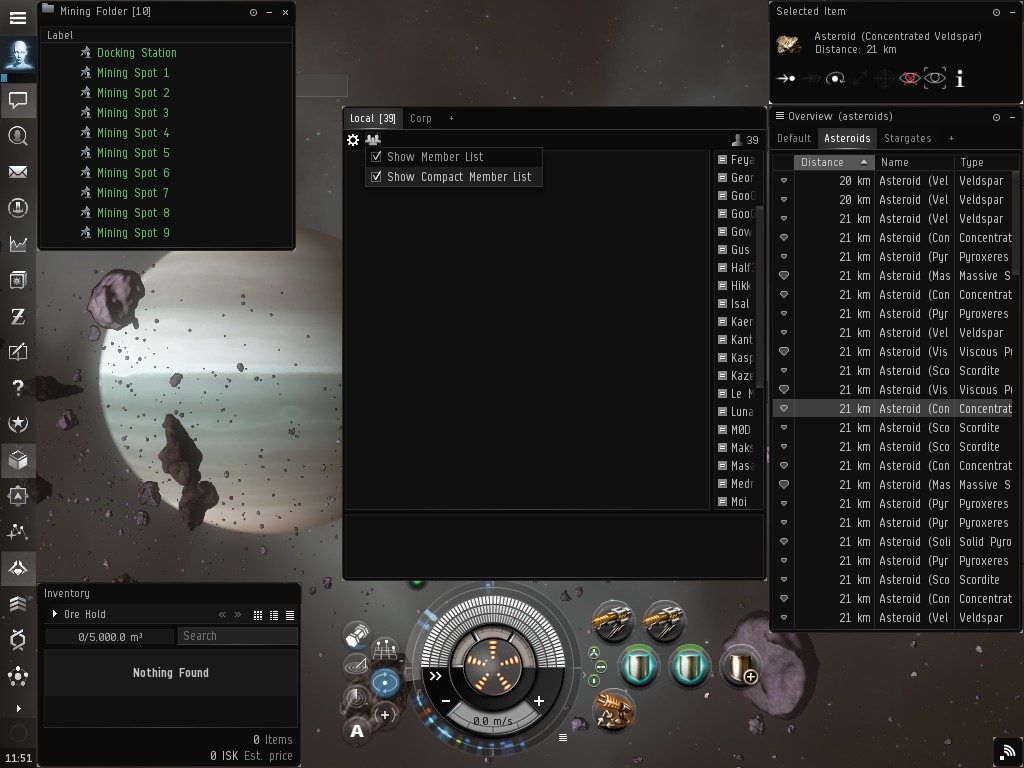Open the directional scanner button
Viewport: 1024px width, 768px height.
click(357, 698)
